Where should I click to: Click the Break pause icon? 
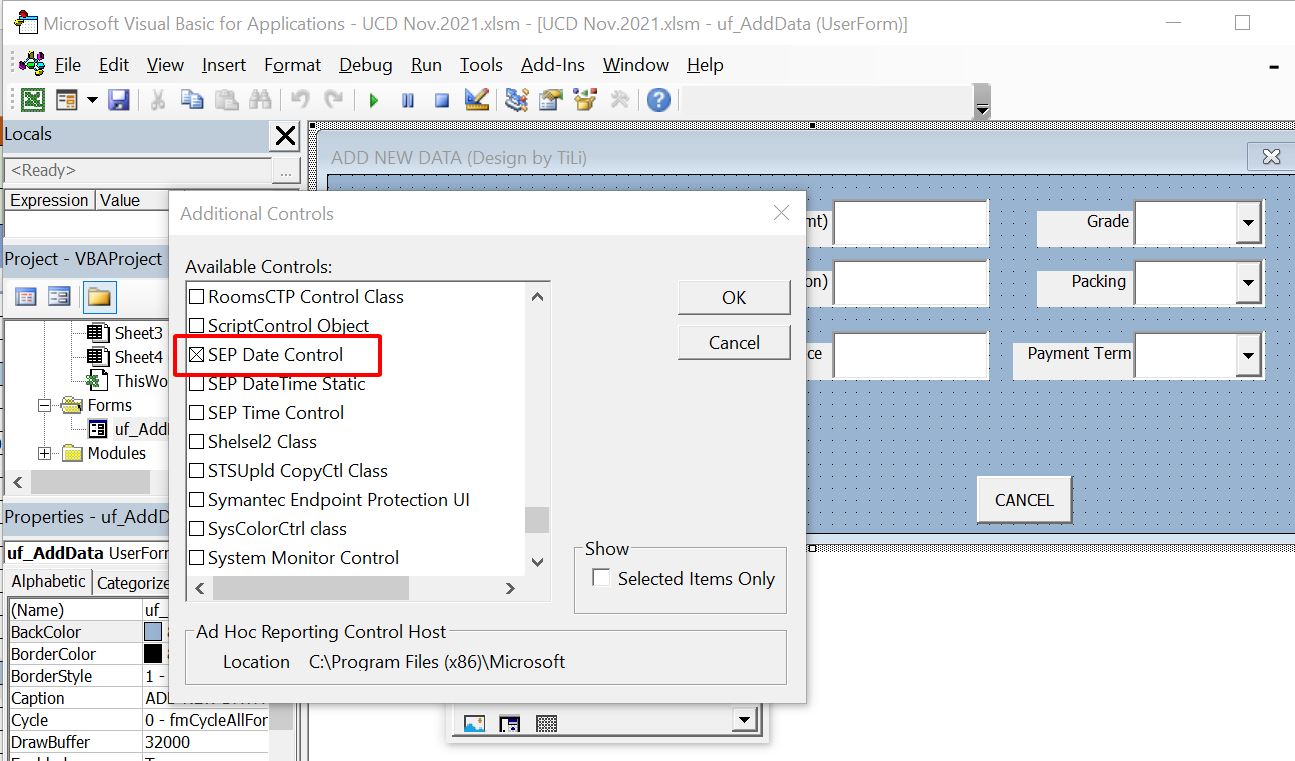(x=408, y=100)
